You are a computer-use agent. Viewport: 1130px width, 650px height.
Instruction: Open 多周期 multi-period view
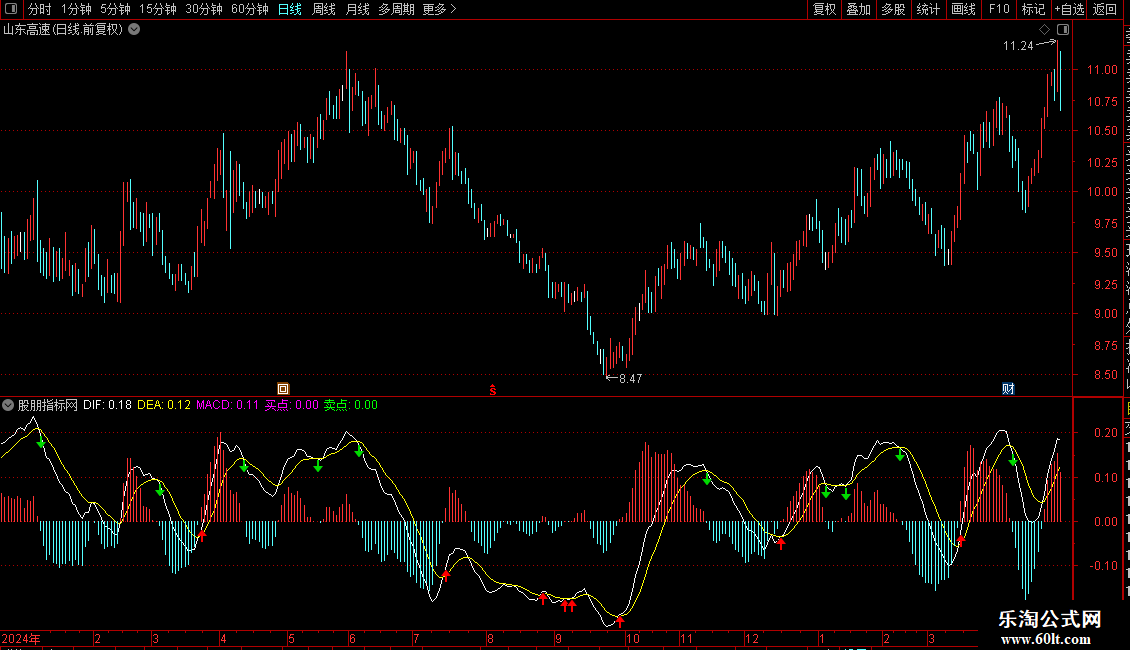tap(396, 9)
